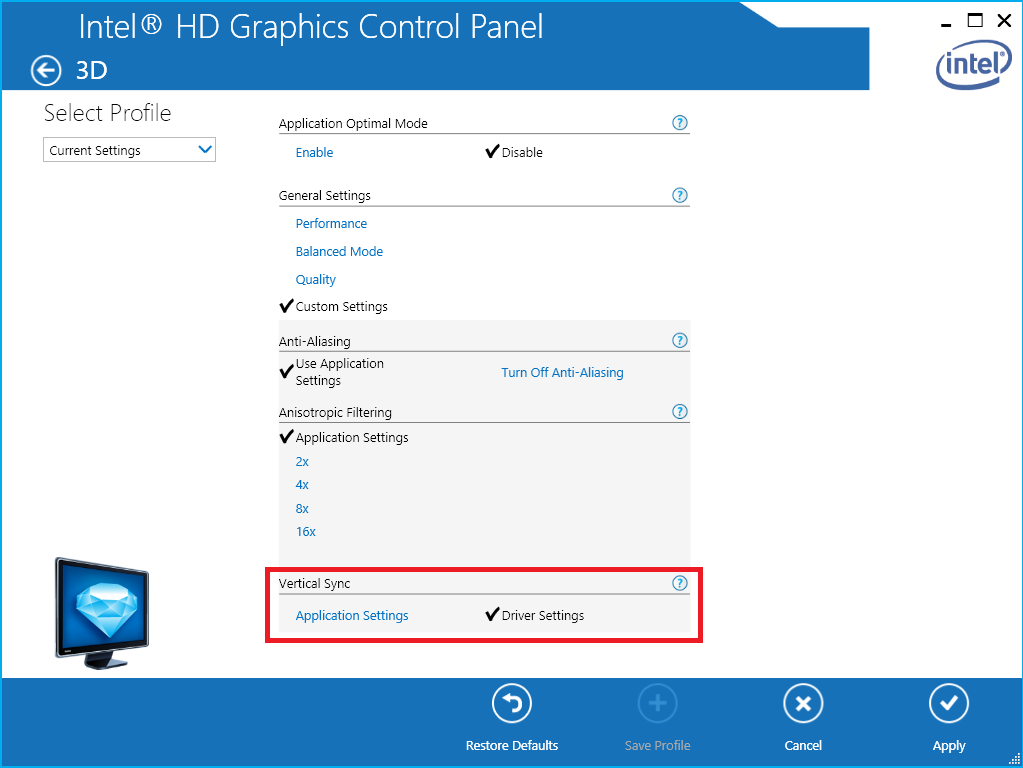Screen dimensions: 1023x768
Task: Click the monitor with diamond preview image
Action: pos(102,613)
